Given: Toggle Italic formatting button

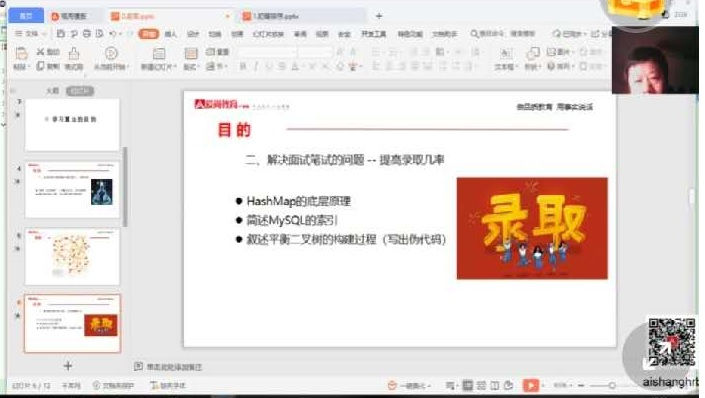Looking at the screenshot, I should (x=256, y=67).
